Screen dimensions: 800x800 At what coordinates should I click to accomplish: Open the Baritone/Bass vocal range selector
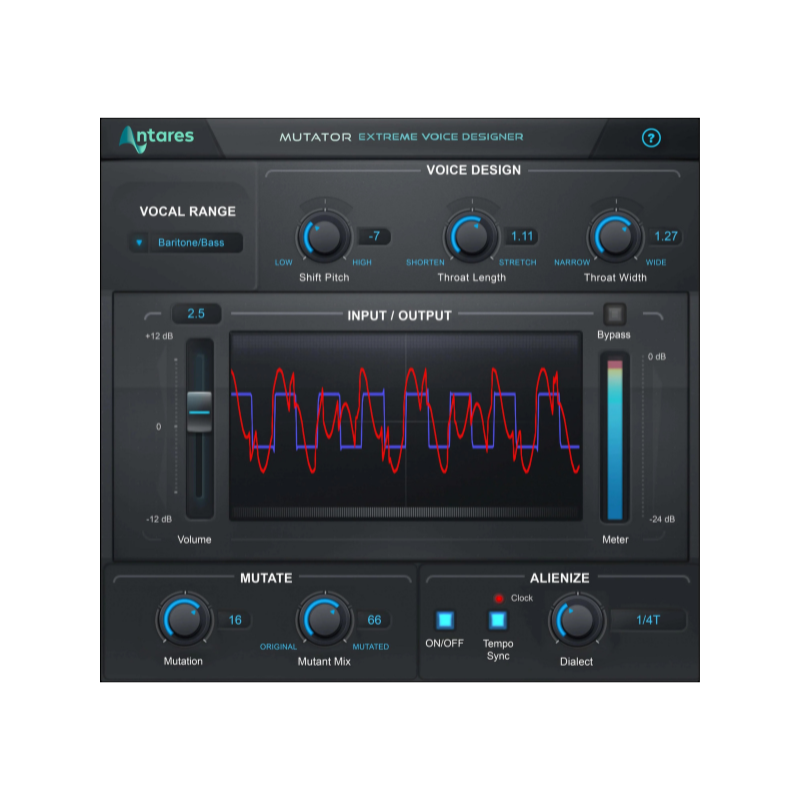pos(195,242)
